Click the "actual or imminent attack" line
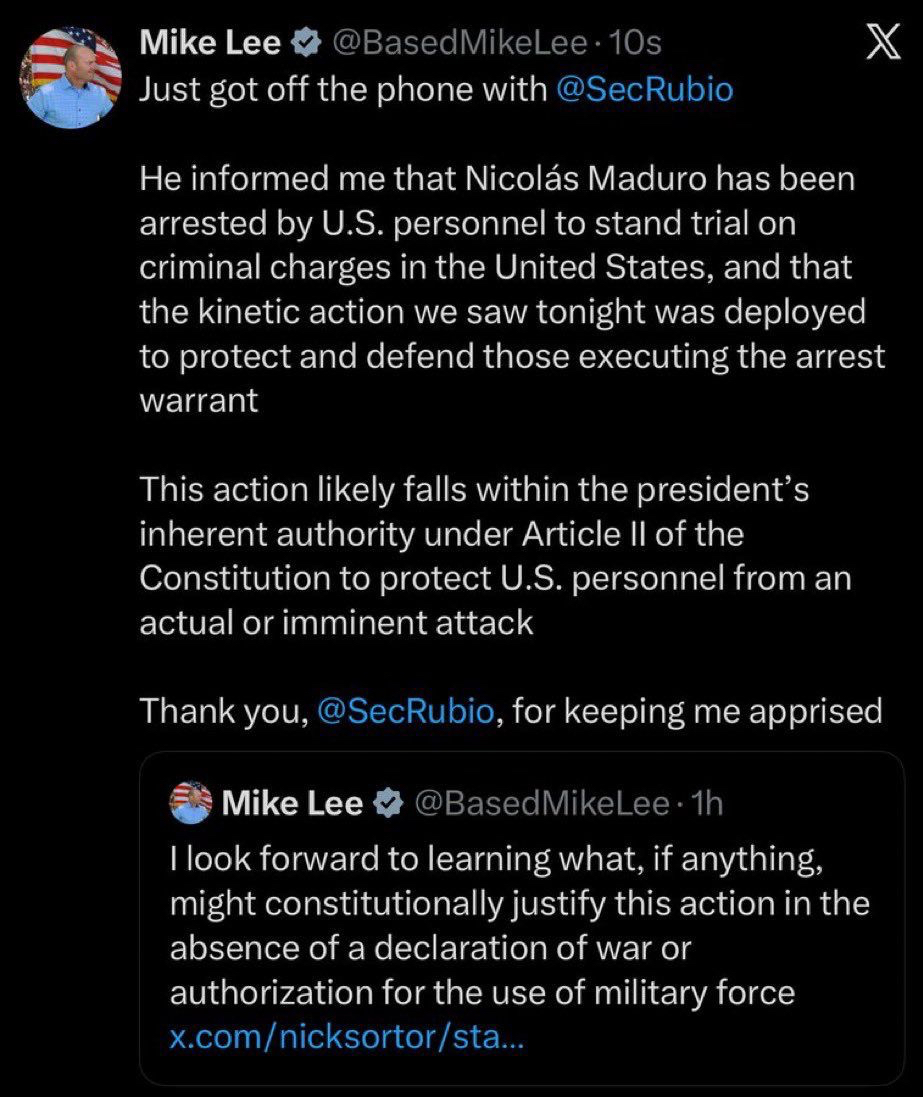Image resolution: width=923 pixels, height=1097 pixels. point(336,622)
